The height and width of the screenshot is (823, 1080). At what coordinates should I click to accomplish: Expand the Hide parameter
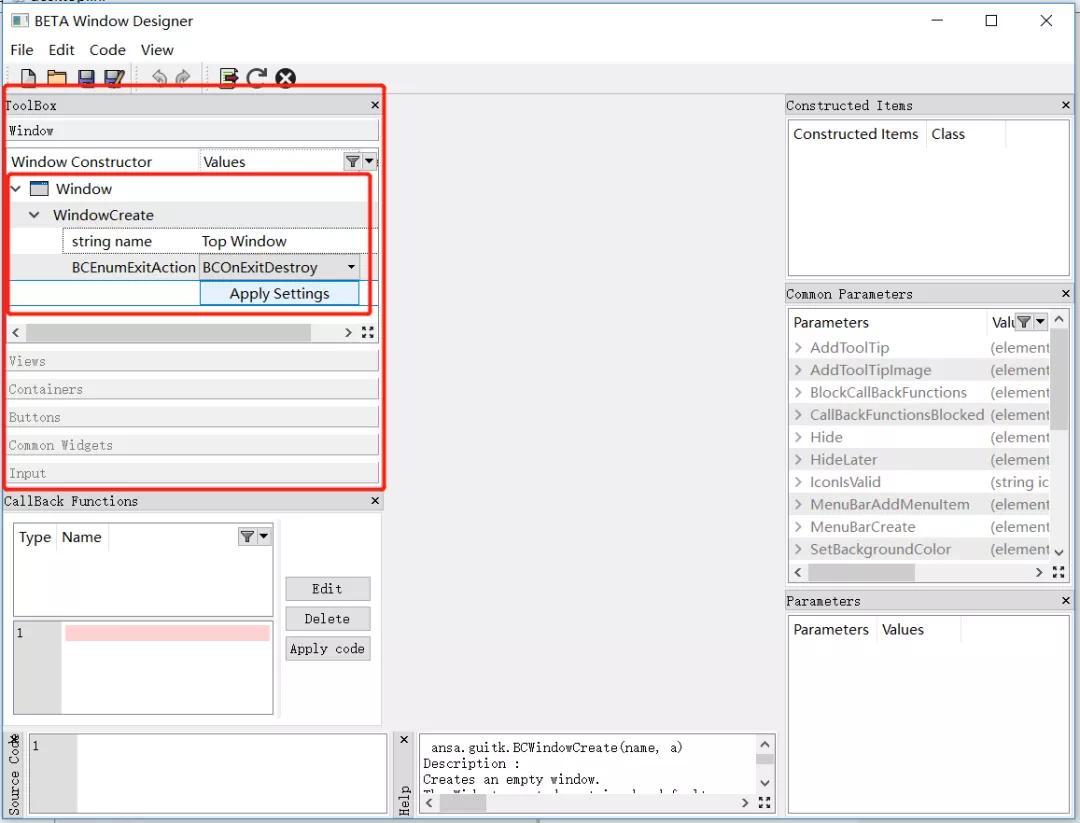(798, 437)
